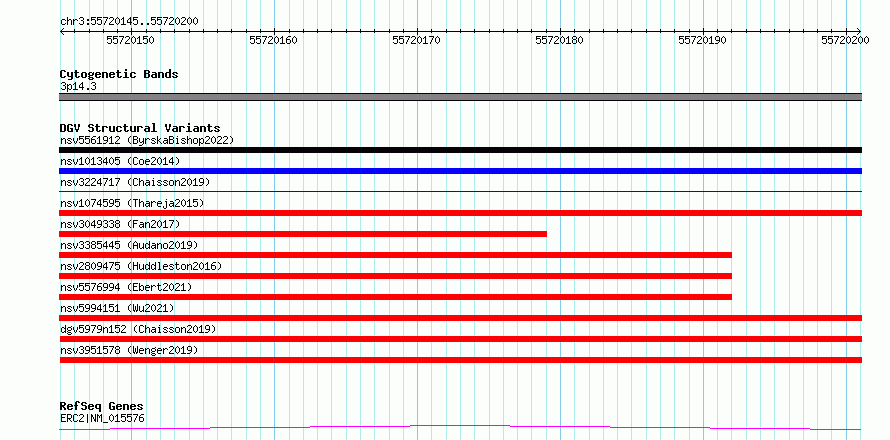Click ruler position label 55720150

click(x=130, y=40)
